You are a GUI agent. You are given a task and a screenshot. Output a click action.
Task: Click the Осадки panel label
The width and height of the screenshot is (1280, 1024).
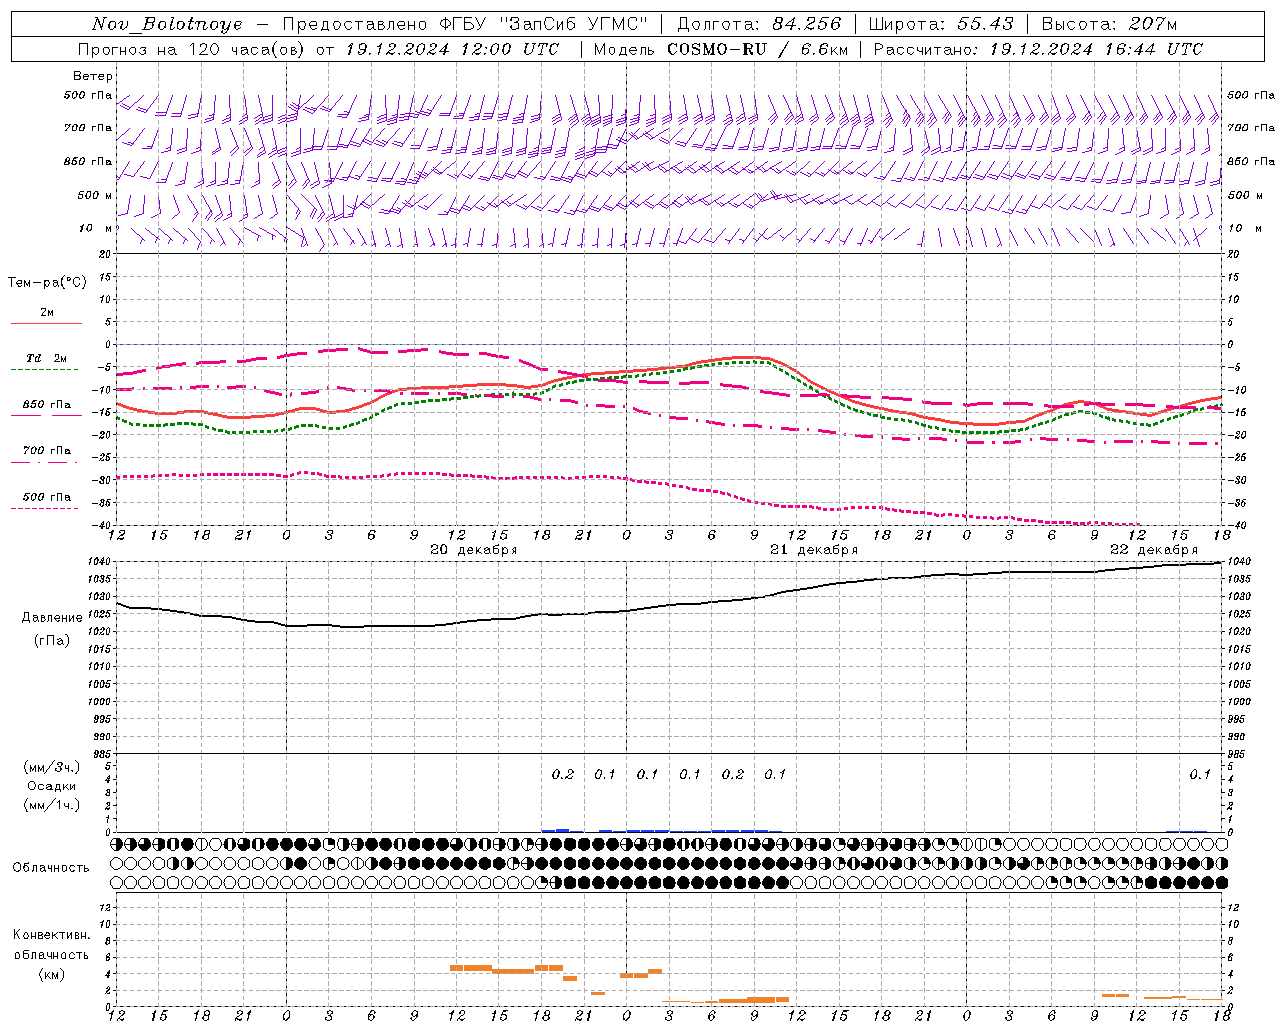click(x=51, y=786)
